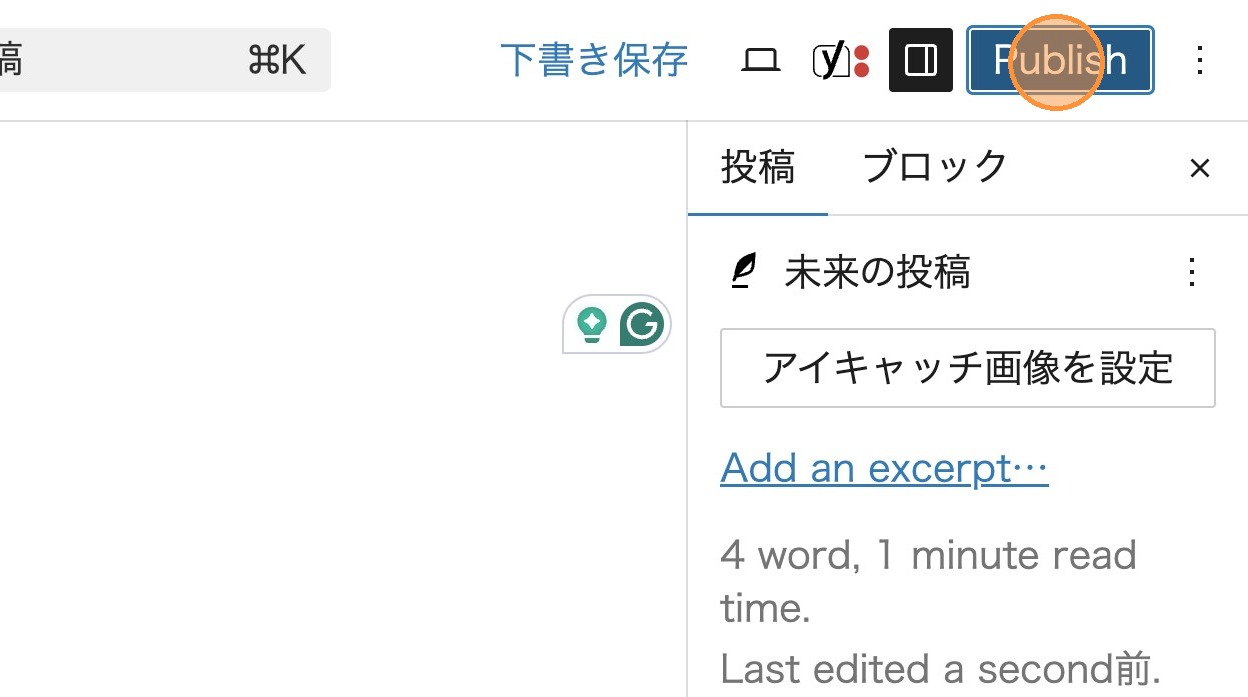Open the Yoast SEO panel icon
The image size is (1248, 697).
coord(841,61)
